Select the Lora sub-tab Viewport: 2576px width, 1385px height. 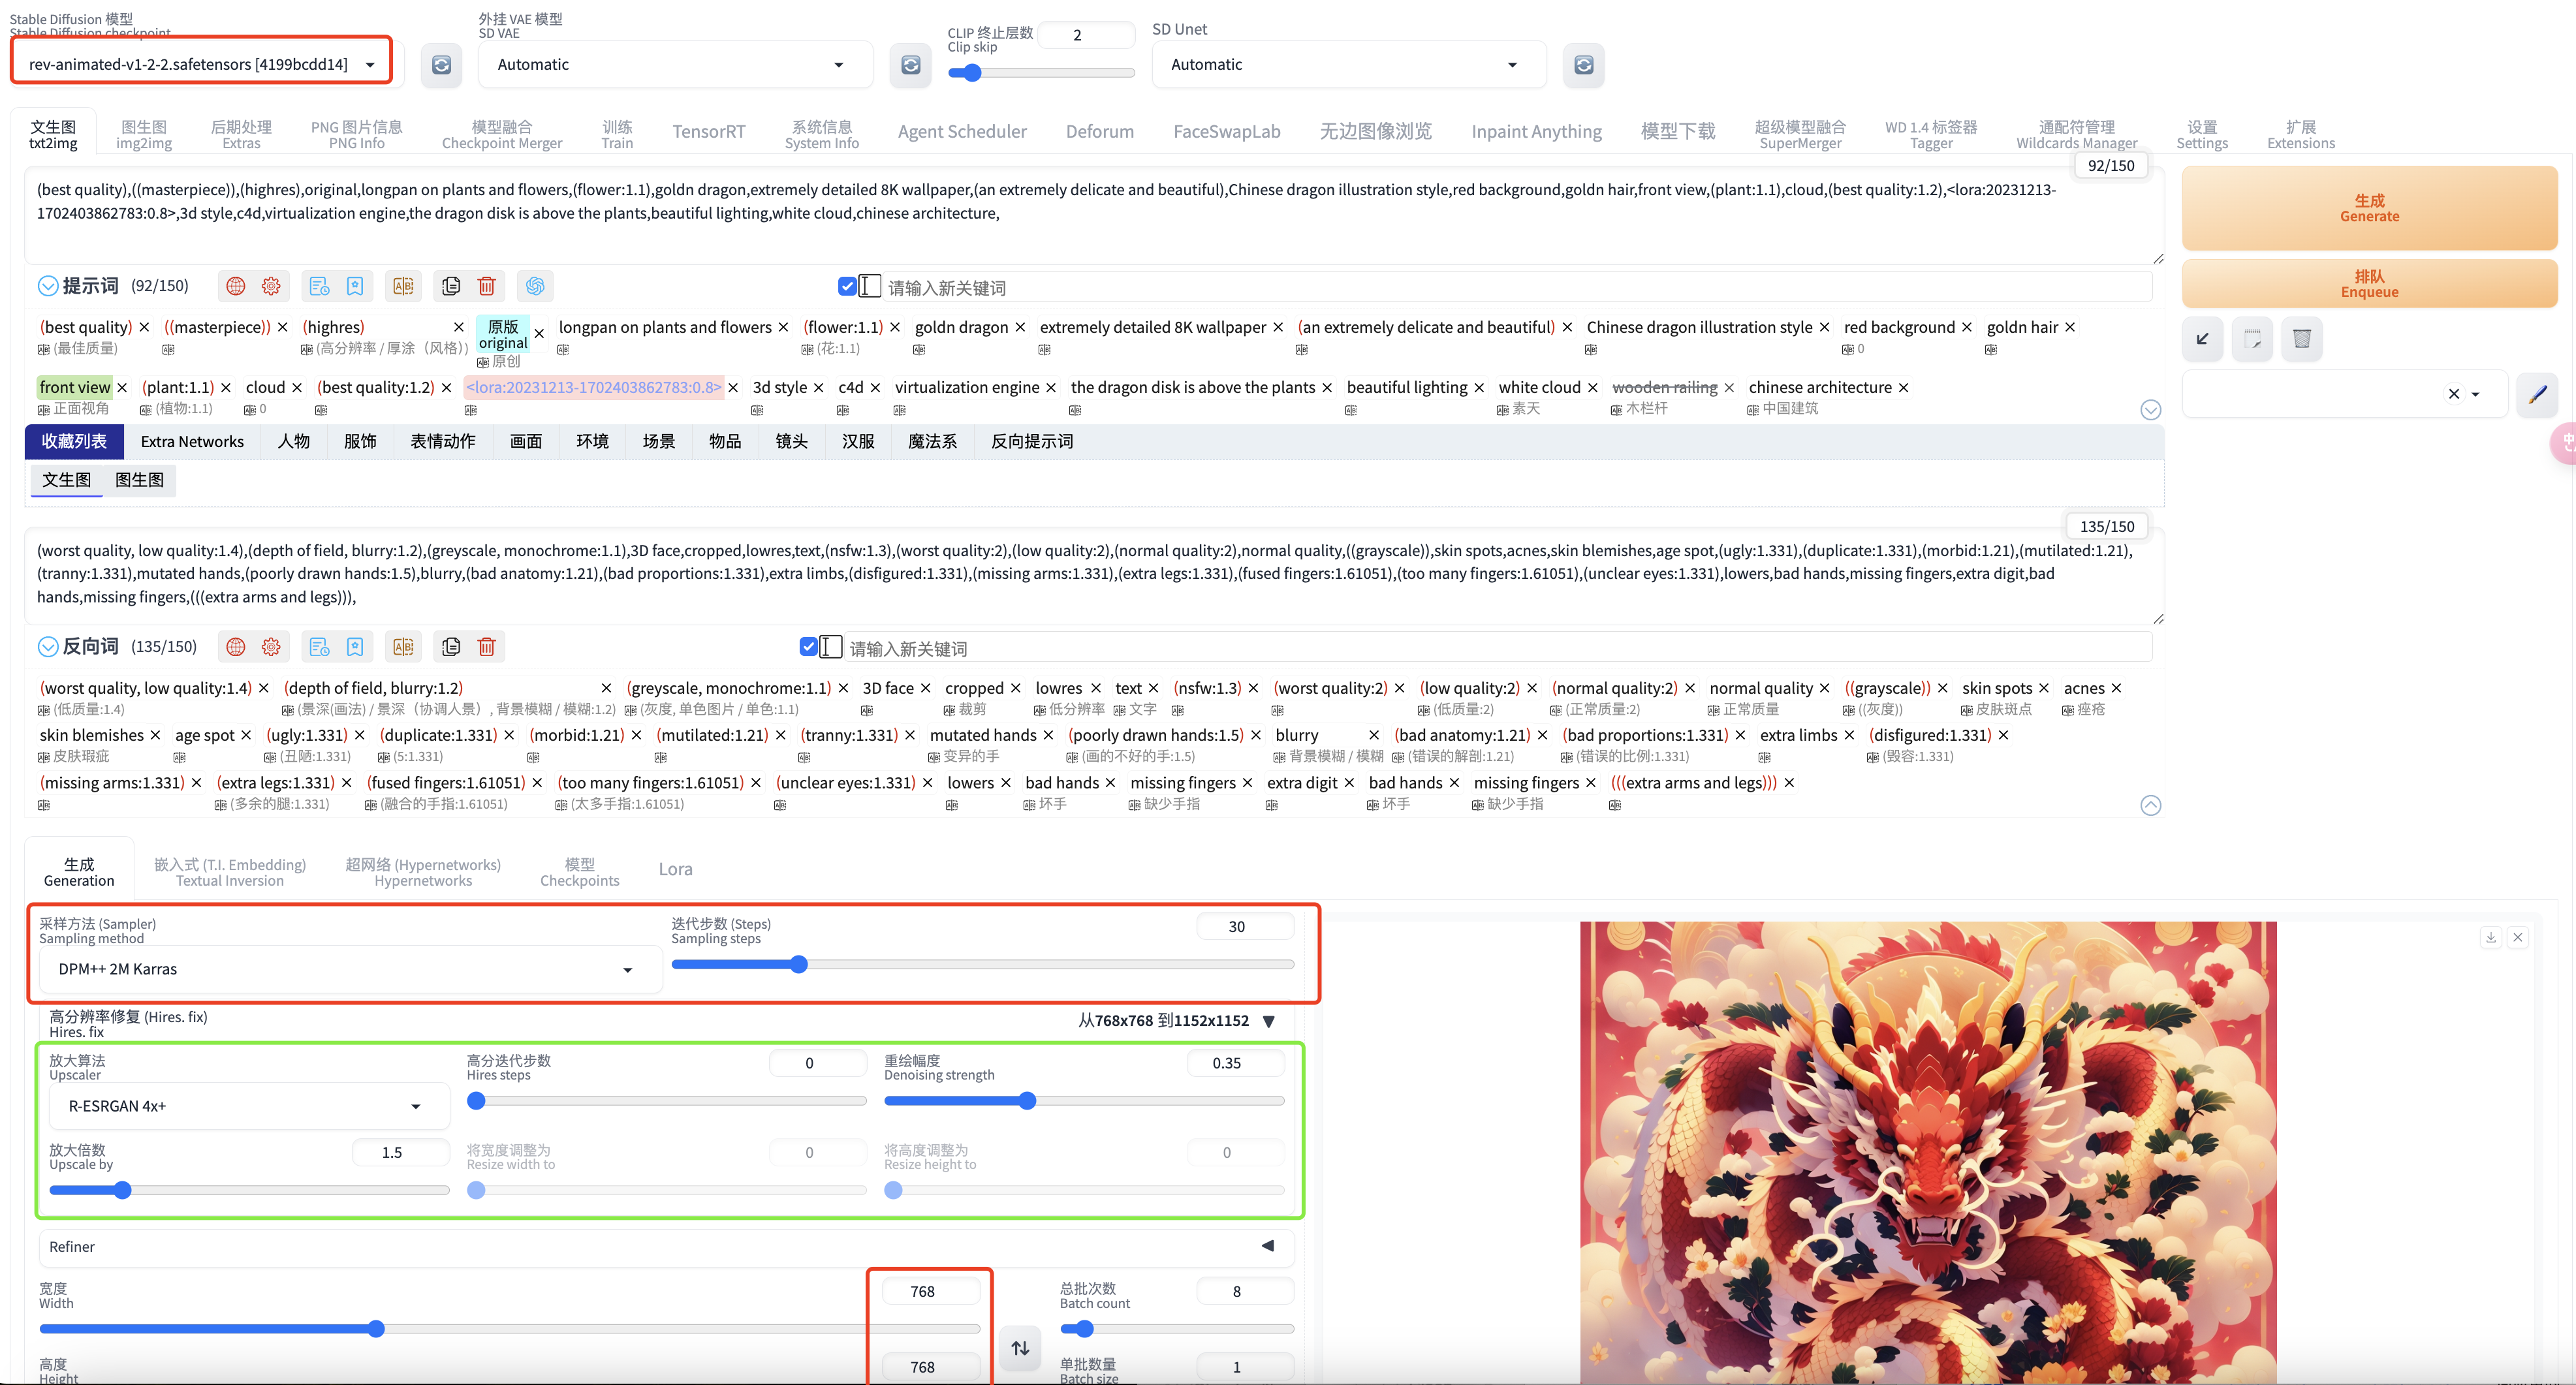675,869
